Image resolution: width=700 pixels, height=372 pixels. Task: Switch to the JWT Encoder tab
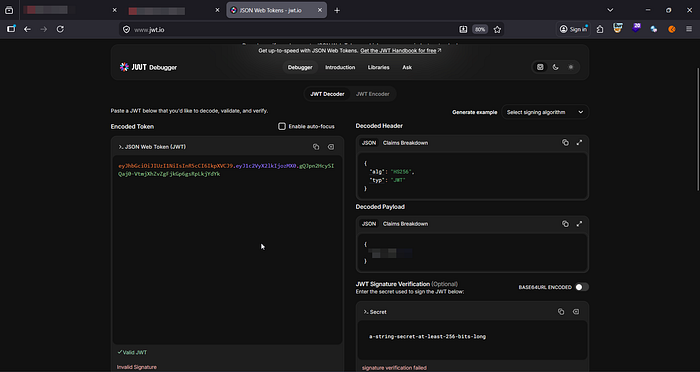click(372, 94)
